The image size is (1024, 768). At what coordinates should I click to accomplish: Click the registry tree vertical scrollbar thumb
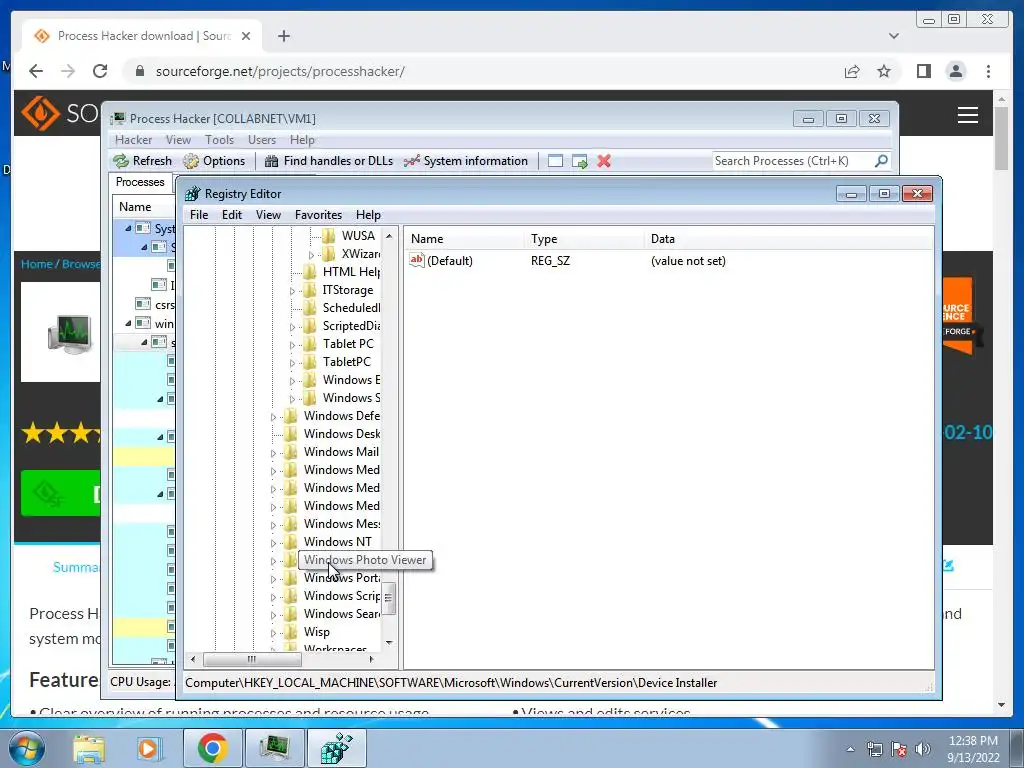click(389, 598)
